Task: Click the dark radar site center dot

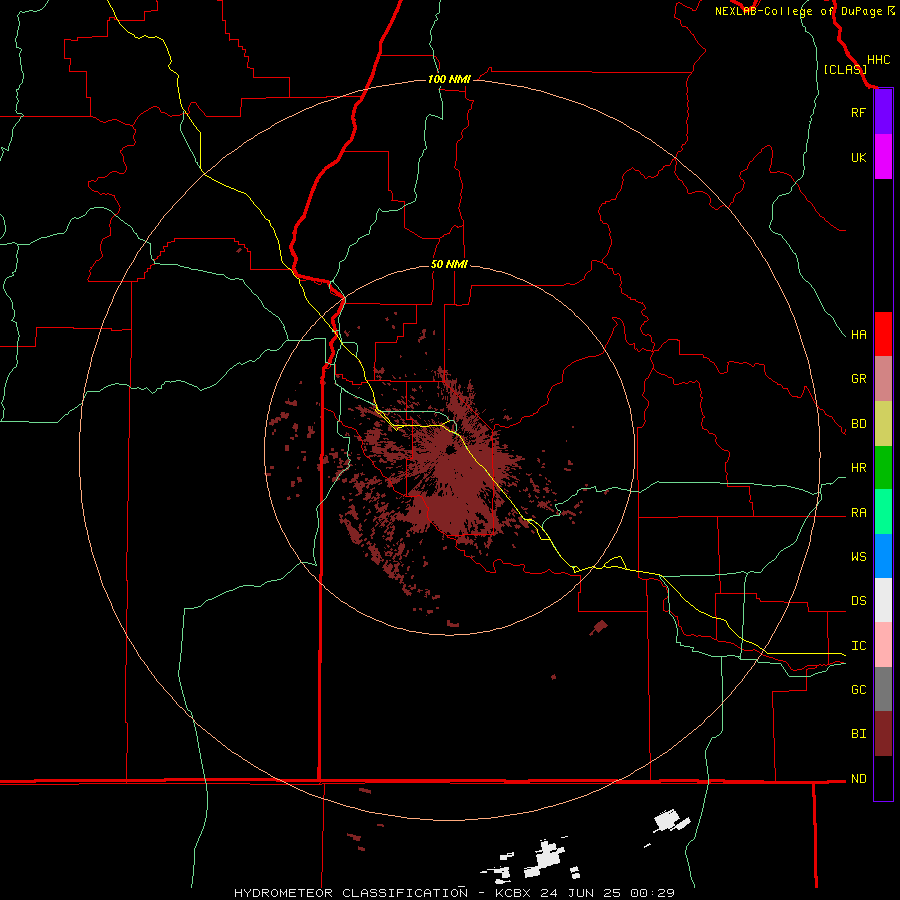Action: (450, 450)
